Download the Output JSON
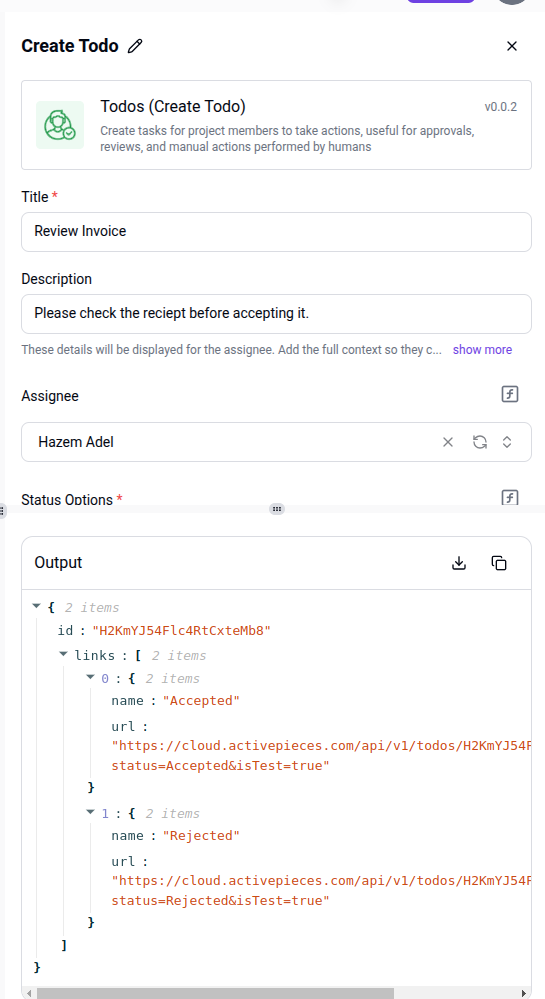The height and width of the screenshot is (999, 545). tap(459, 563)
